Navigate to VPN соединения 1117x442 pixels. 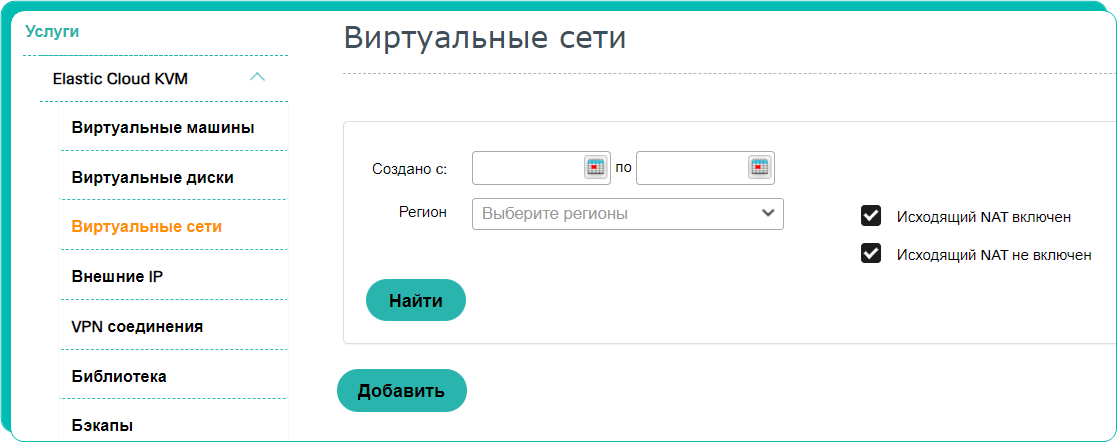click(x=137, y=327)
